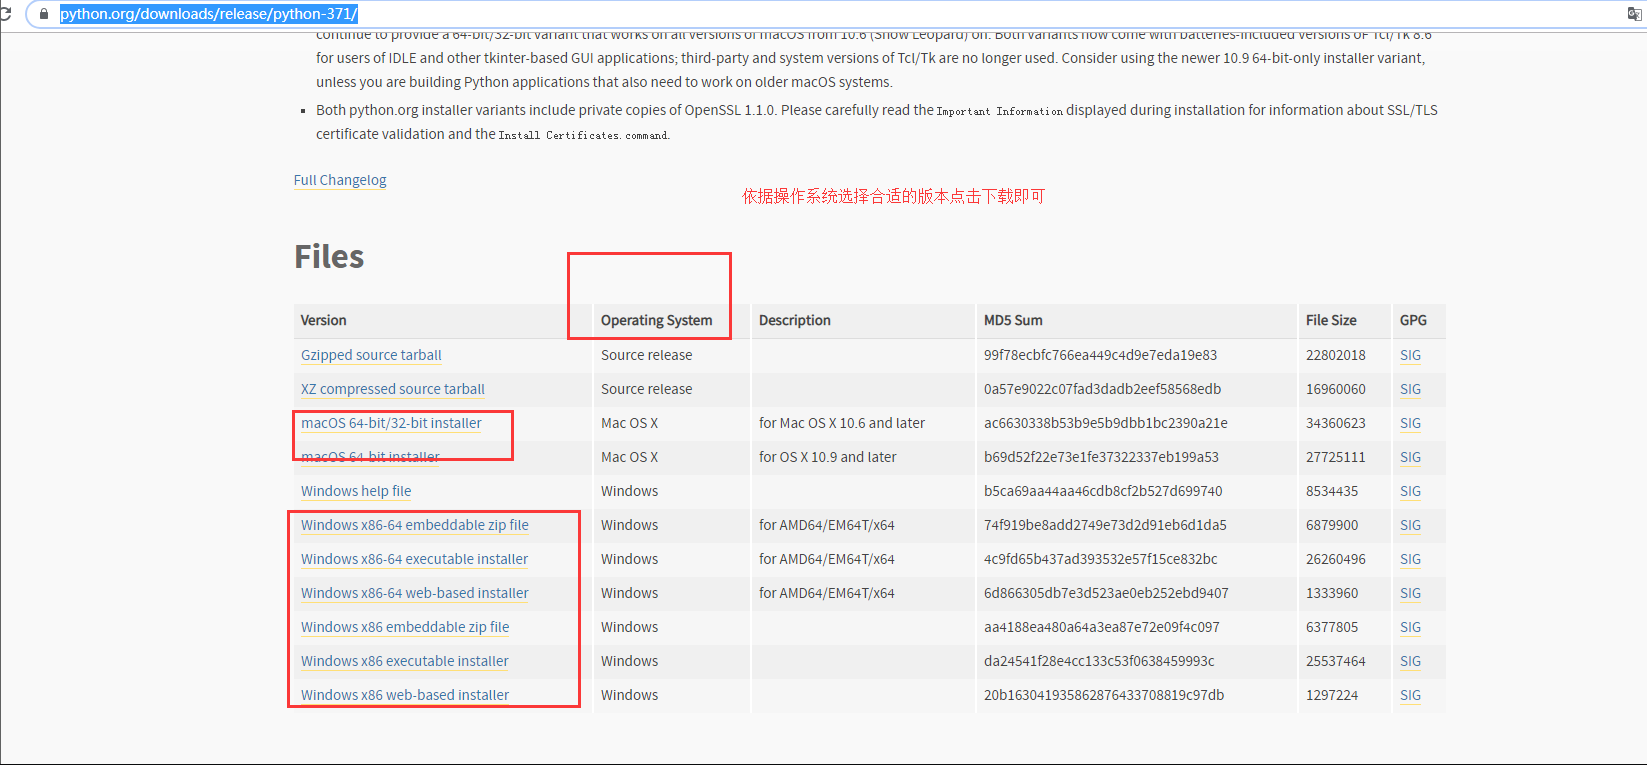Click the file size "16960060"
This screenshot has width=1647, height=765.
point(1336,389)
